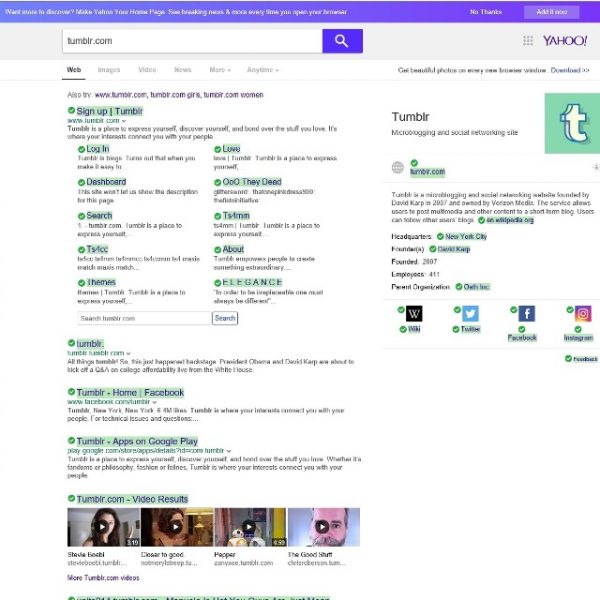
Task: Open Sign up | Tumblr result
Action: (x=109, y=111)
